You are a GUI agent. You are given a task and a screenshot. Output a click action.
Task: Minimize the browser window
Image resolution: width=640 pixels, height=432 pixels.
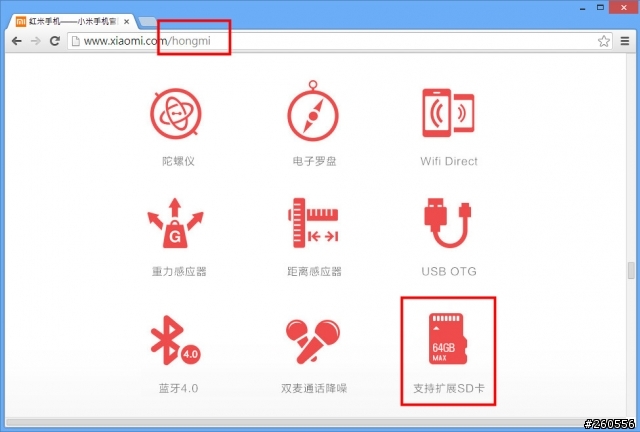(x=582, y=8)
